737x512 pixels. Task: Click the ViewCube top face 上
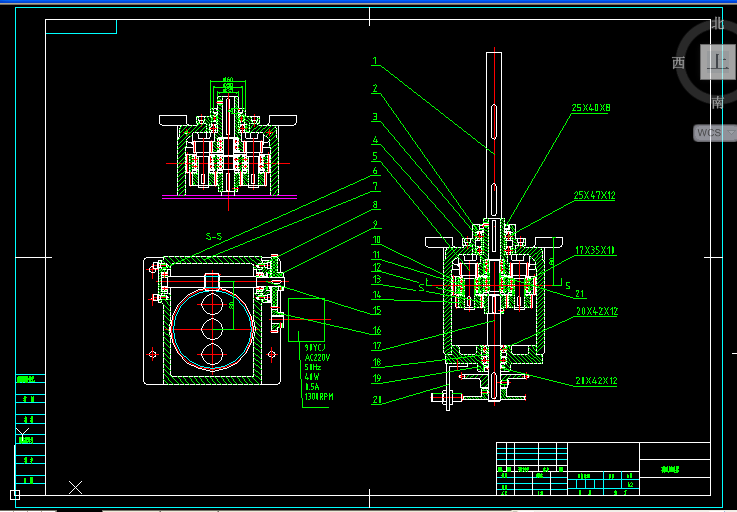[717, 62]
